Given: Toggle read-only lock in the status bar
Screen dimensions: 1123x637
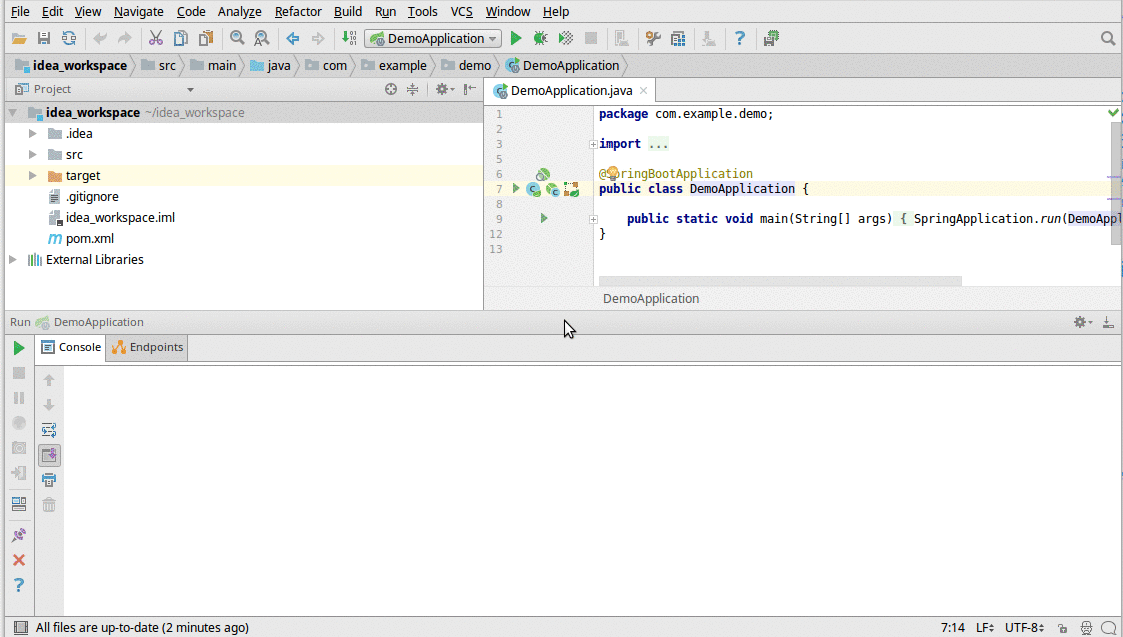Looking at the screenshot, I should [x=1062, y=628].
